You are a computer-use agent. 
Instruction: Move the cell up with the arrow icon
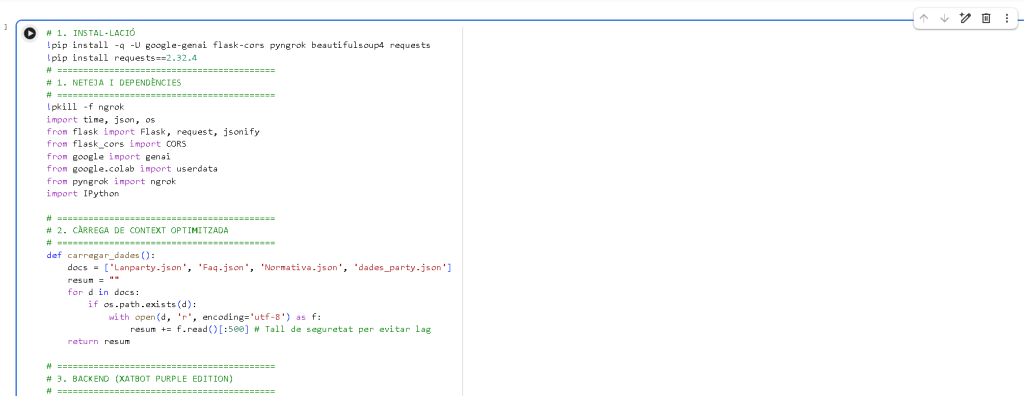(923, 18)
